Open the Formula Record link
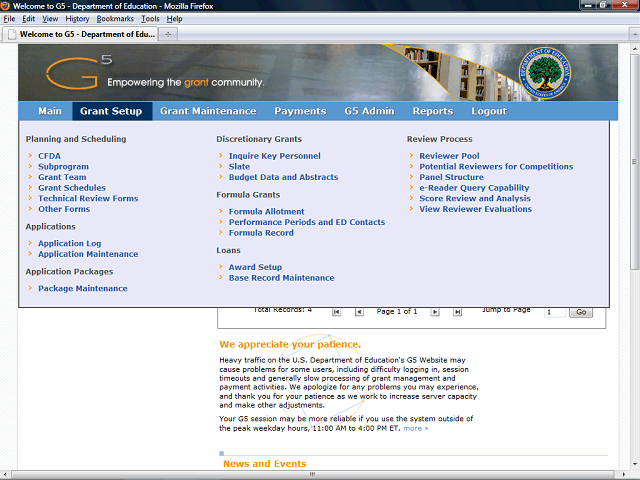This screenshot has width=640, height=480. click(x=261, y=233)
